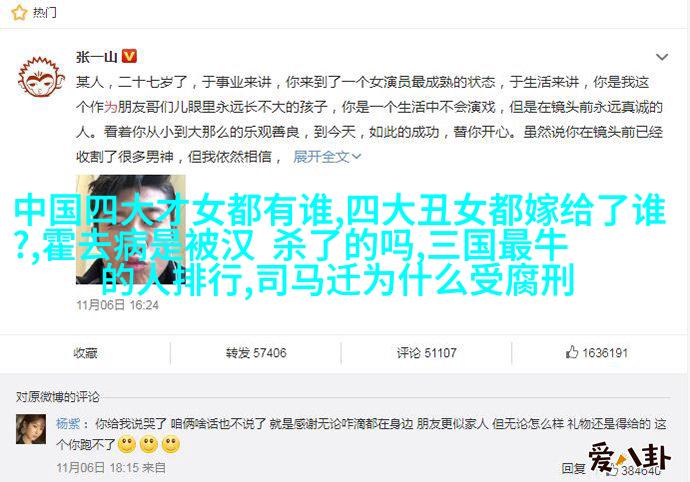This screenshot has width=690, height=482.
Task: Click the third smiley emoji in comment
Action: pyautogui.click(x=171, y=445)
